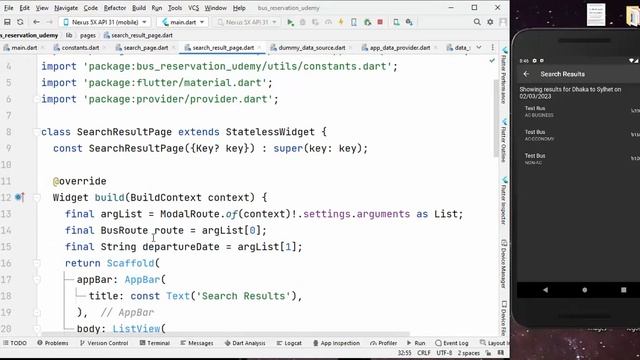Click the Attach debugger icon in toolbar
This screenshot has height=360, width=640.
click(367, 22)
